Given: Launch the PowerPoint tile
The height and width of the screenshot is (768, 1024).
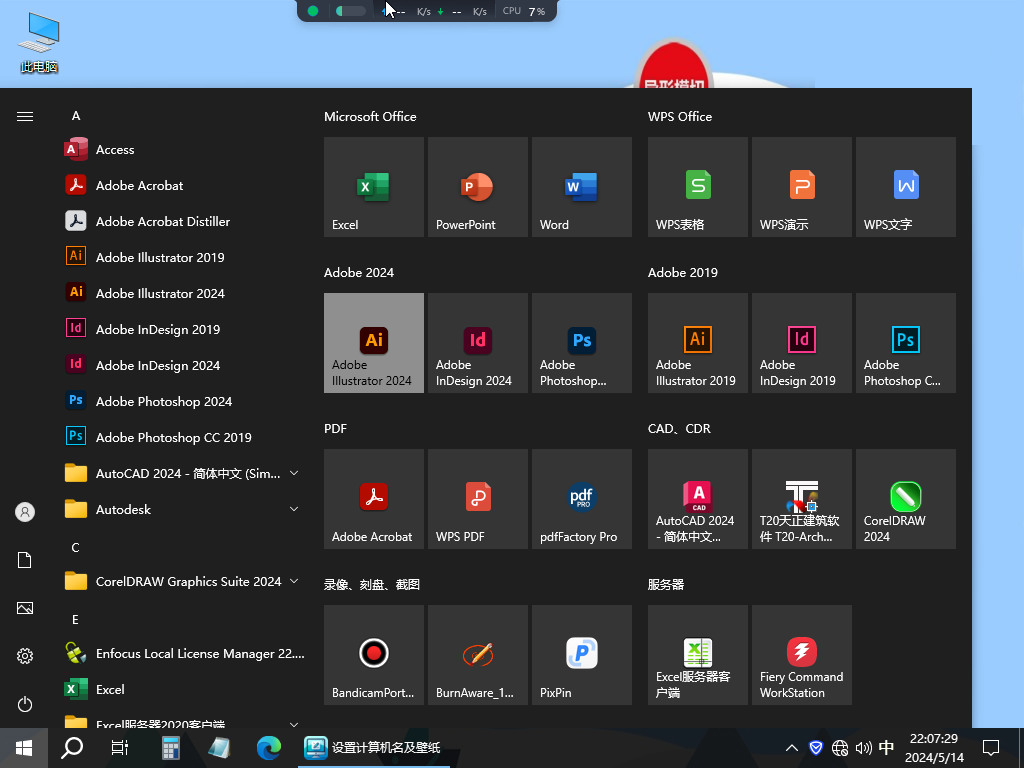Looking at the screenshot, I should (x=477, y=187).
